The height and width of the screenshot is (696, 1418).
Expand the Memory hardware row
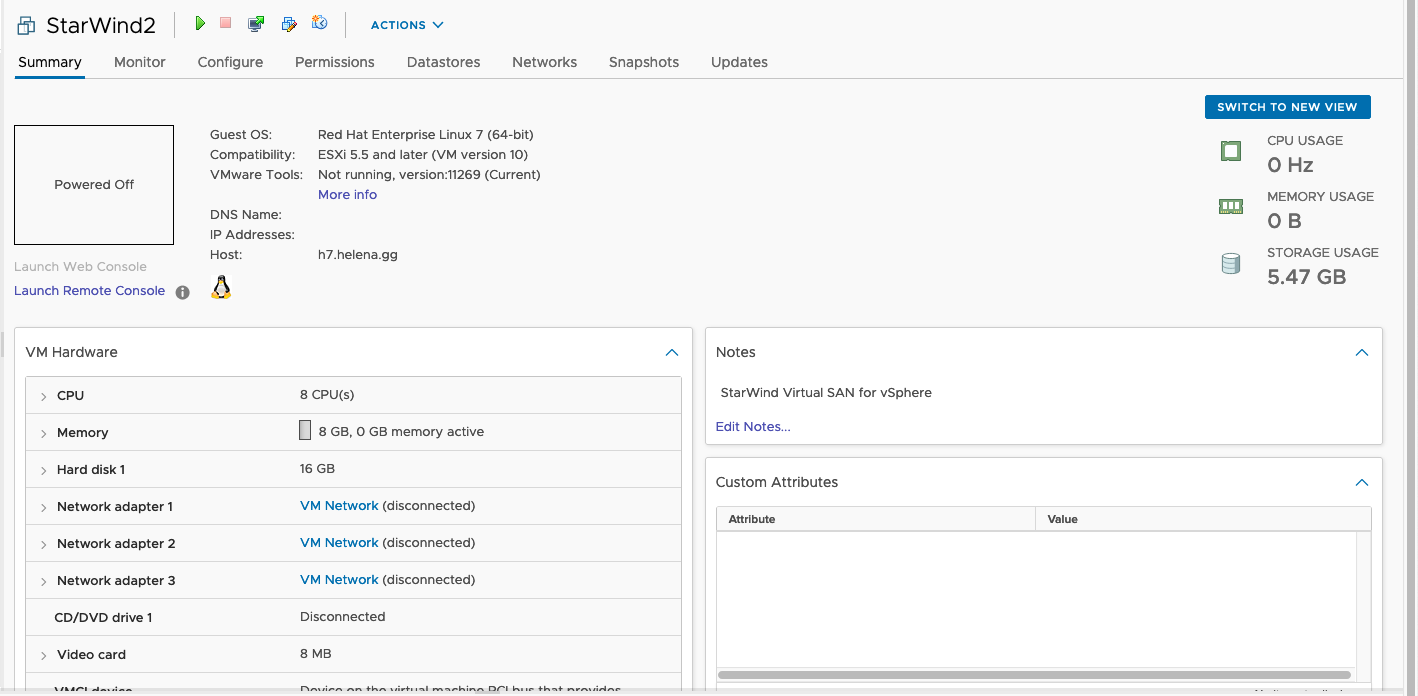pyautogui.click(x=44, y=434)
